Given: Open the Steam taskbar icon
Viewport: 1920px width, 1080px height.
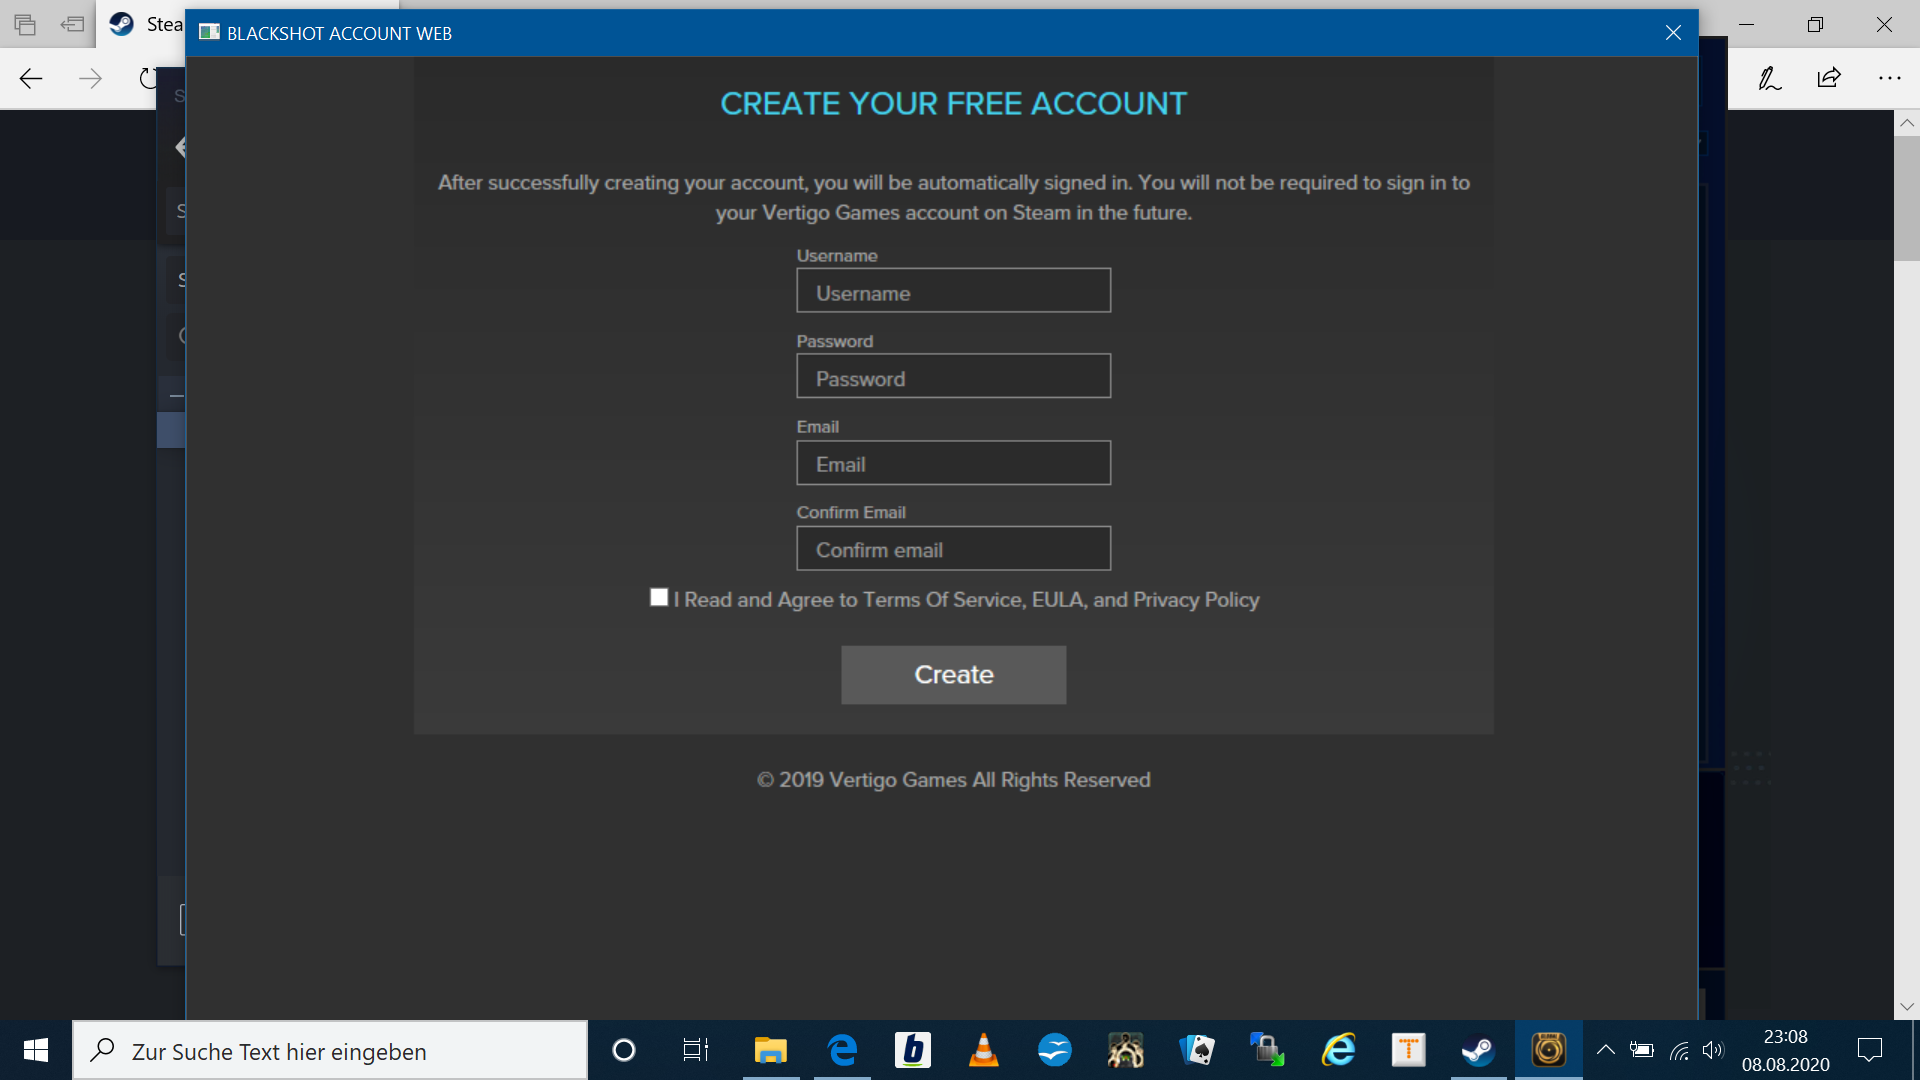Looking at the screenshot, I should (x=1478, y=1050).
